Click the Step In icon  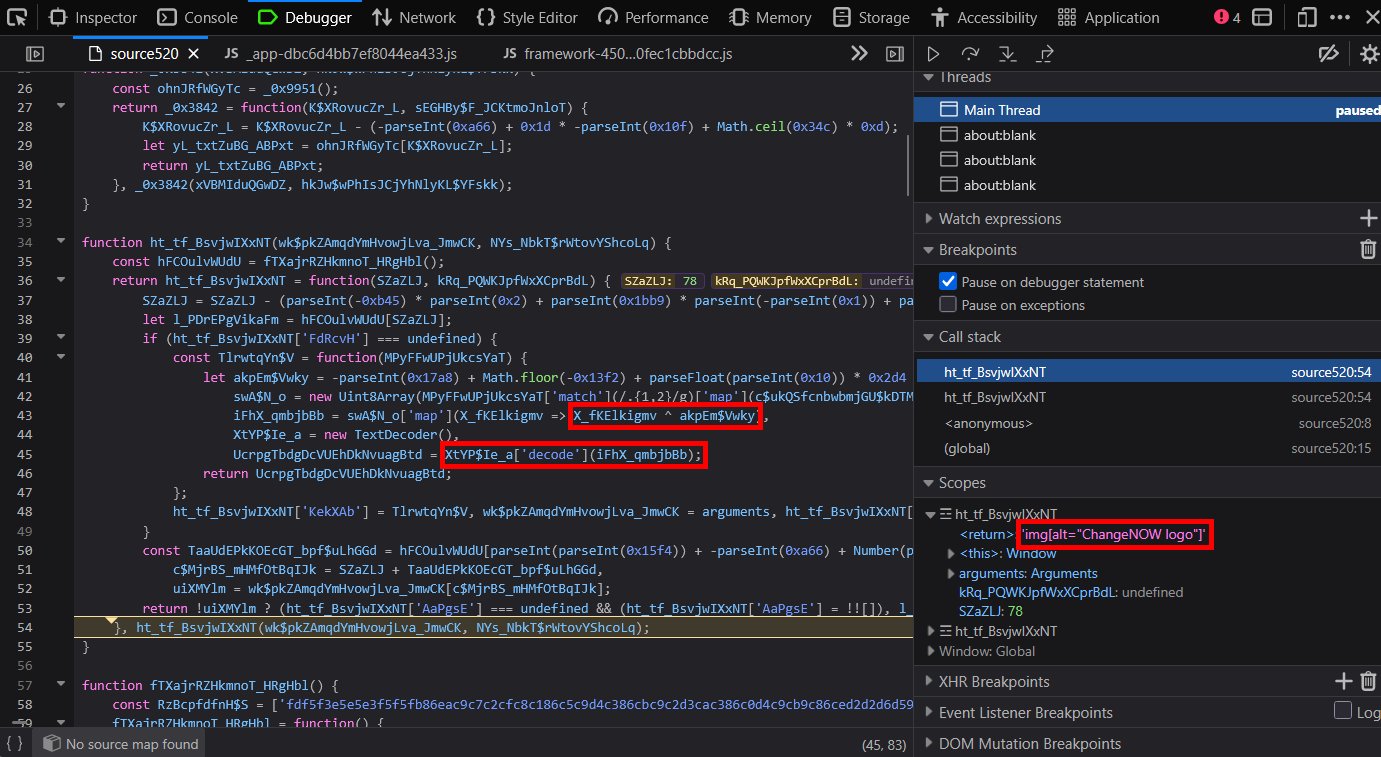pyautogui.click(x=1007, y=54)
